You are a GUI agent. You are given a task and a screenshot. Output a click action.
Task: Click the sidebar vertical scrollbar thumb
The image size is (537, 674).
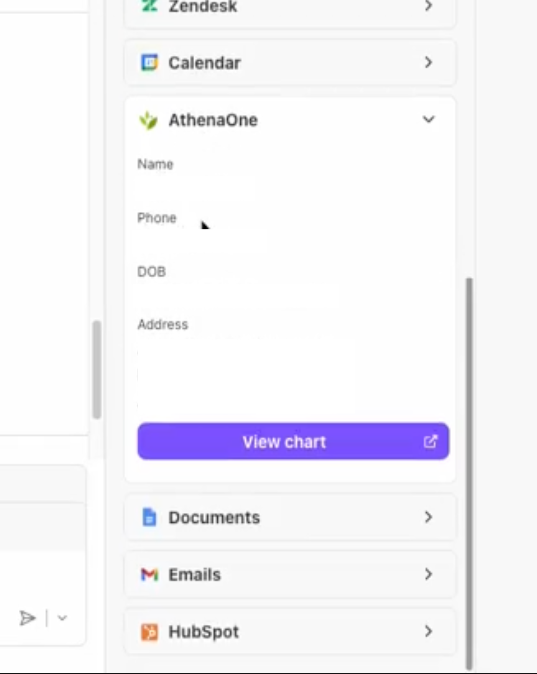click(x=469, y=473)
